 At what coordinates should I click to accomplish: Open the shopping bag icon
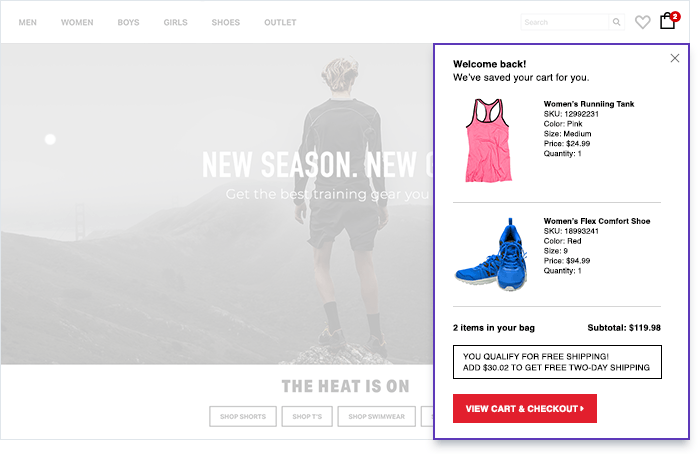pos(667,21)
